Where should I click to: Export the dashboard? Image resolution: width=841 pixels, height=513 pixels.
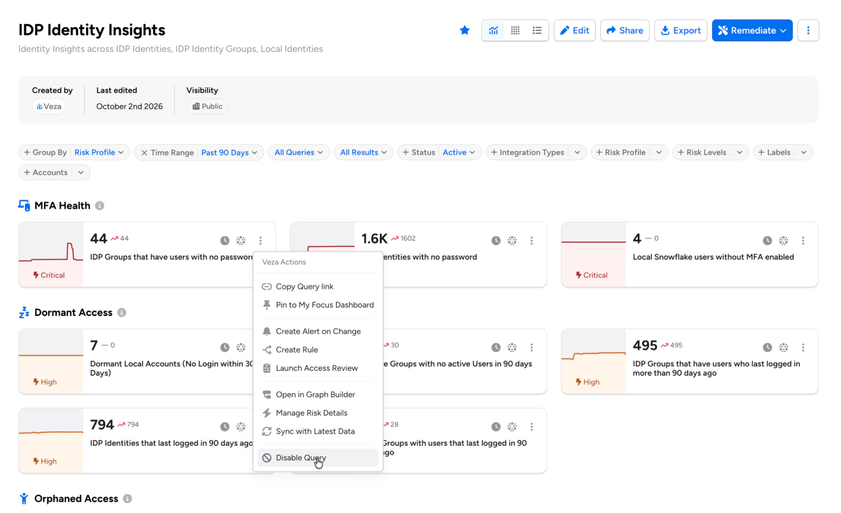(681, 31)
